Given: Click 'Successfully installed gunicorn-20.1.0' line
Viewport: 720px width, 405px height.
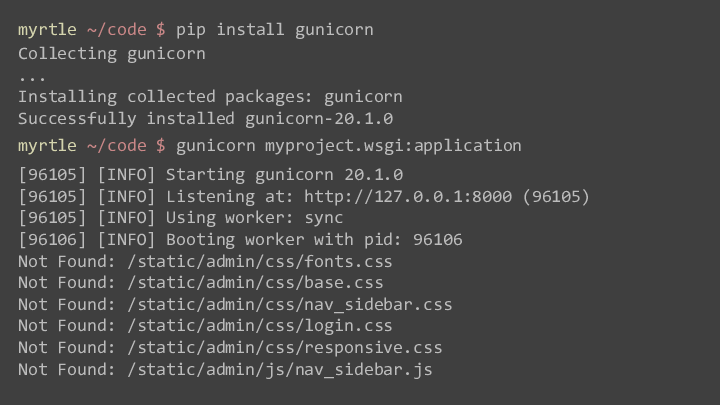Looking at the screenshot, I should pos(205,119).
